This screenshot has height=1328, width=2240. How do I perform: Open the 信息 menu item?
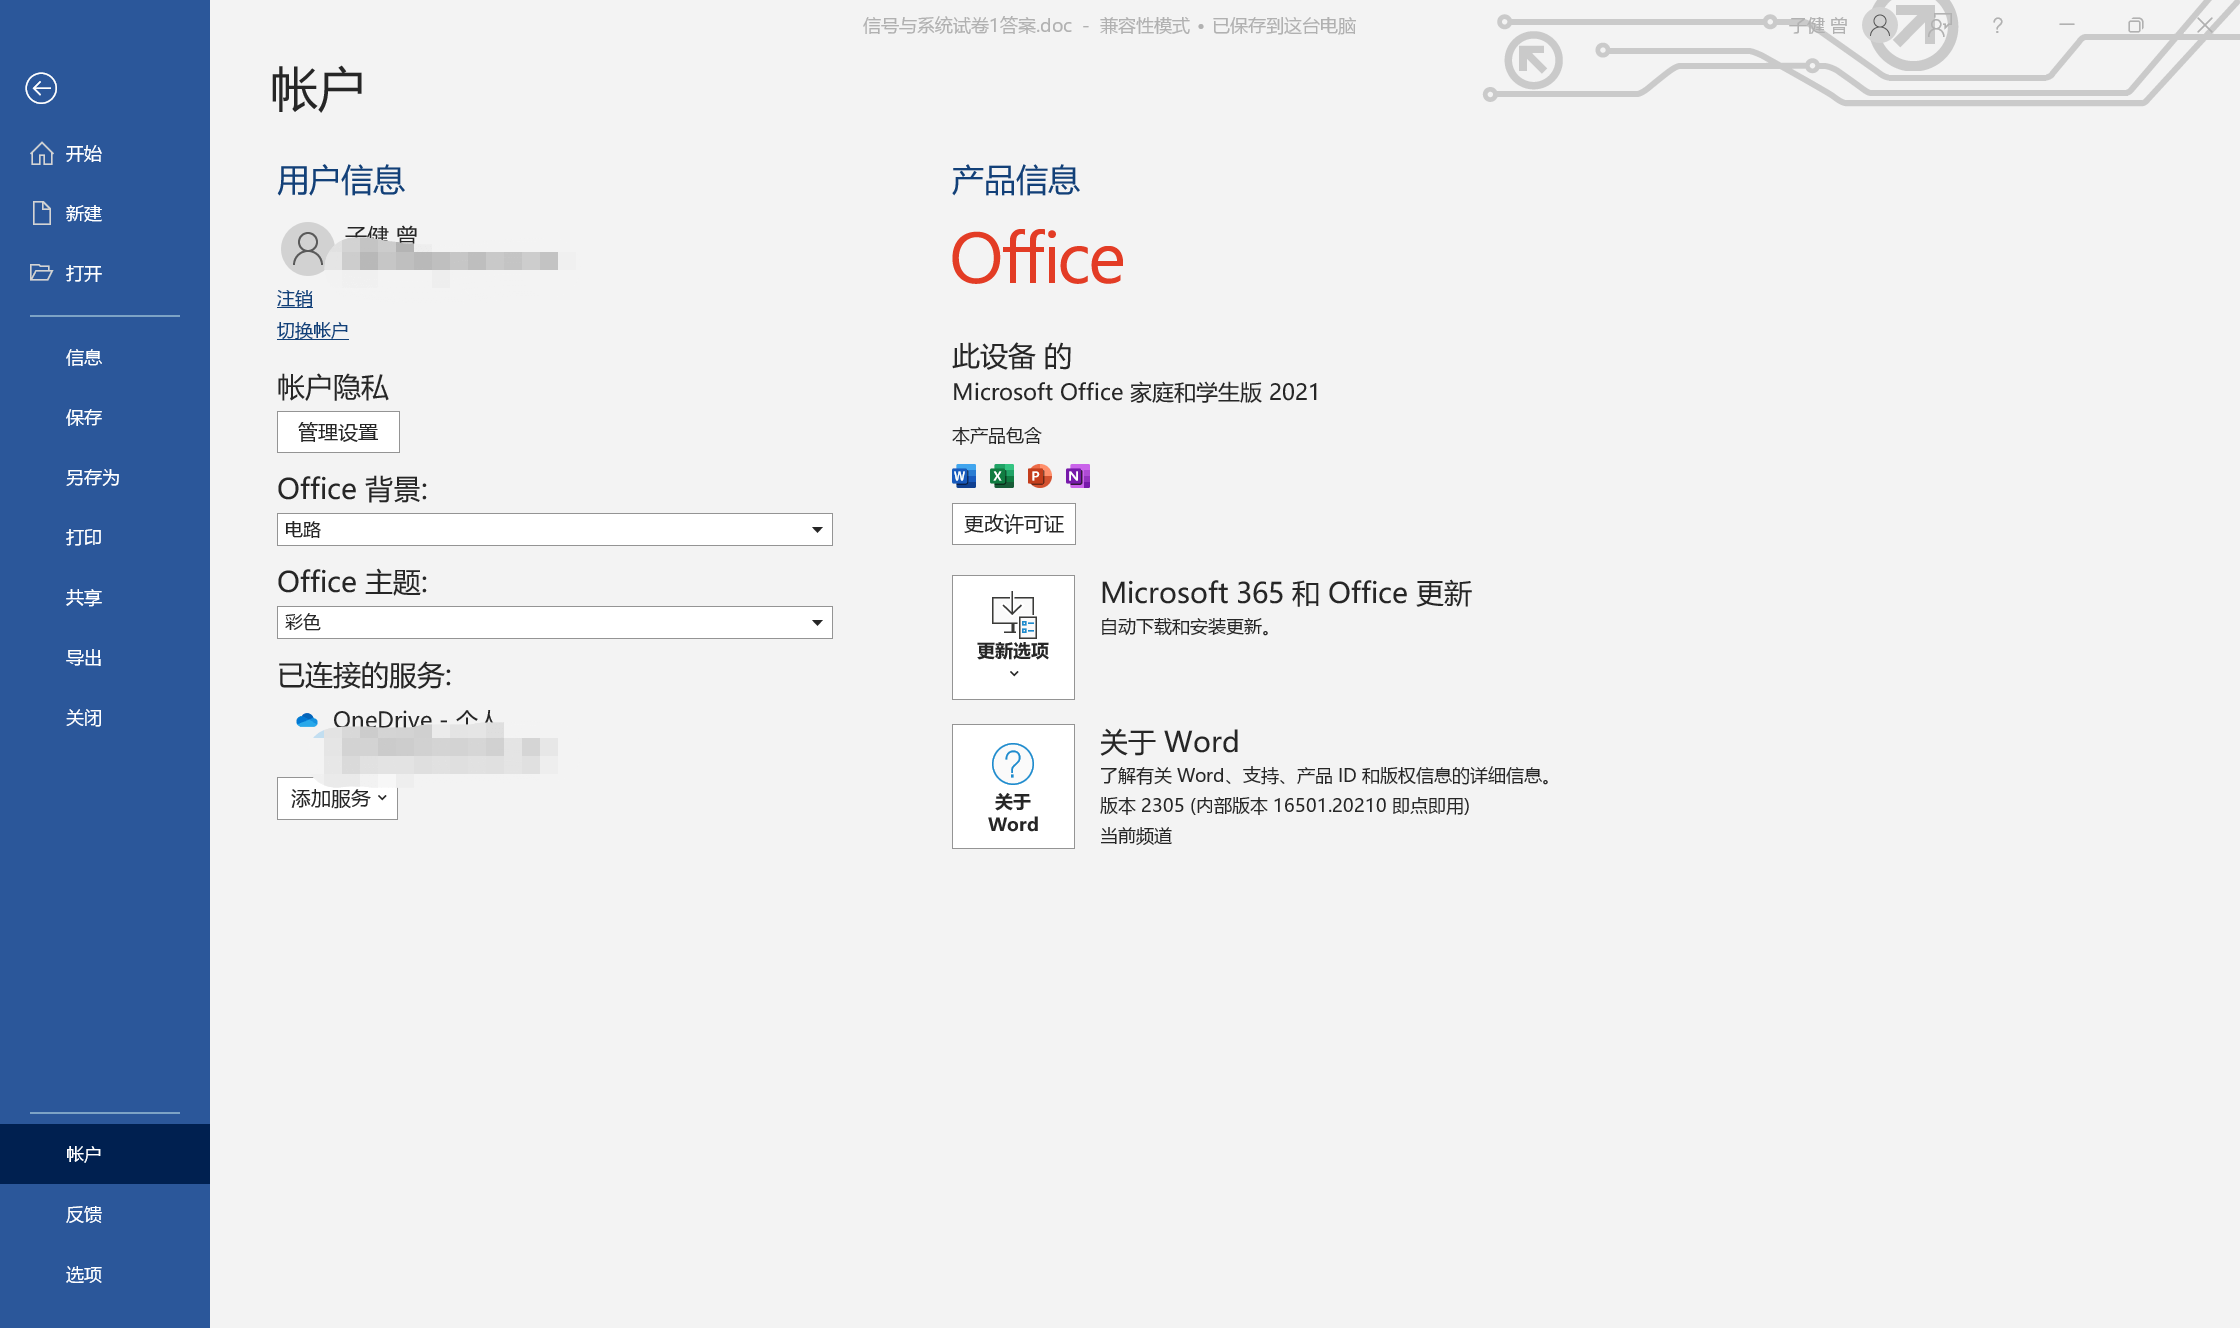tap(84, 358)
